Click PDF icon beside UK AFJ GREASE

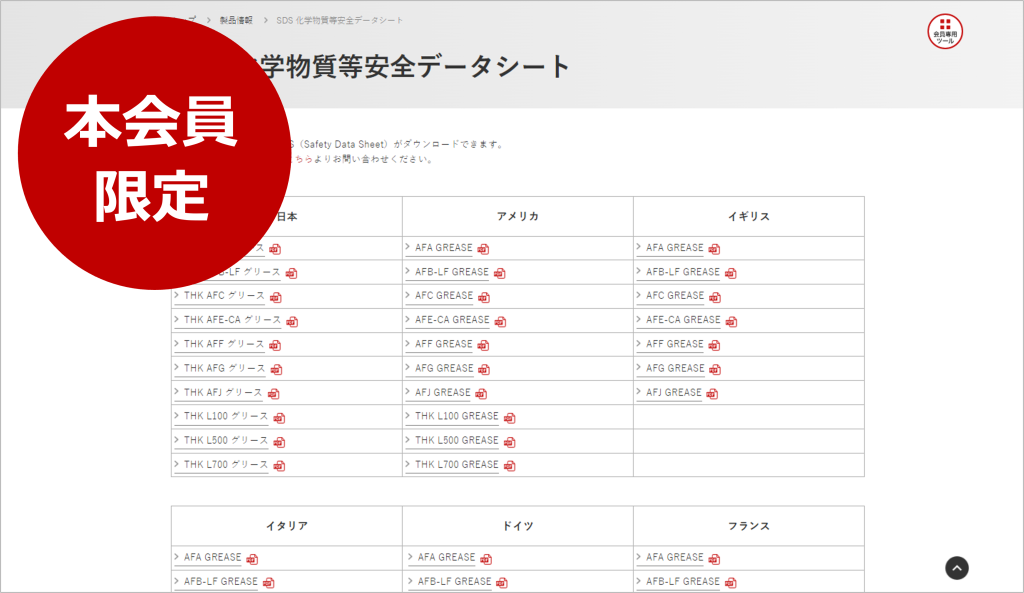tap(712, 394)
